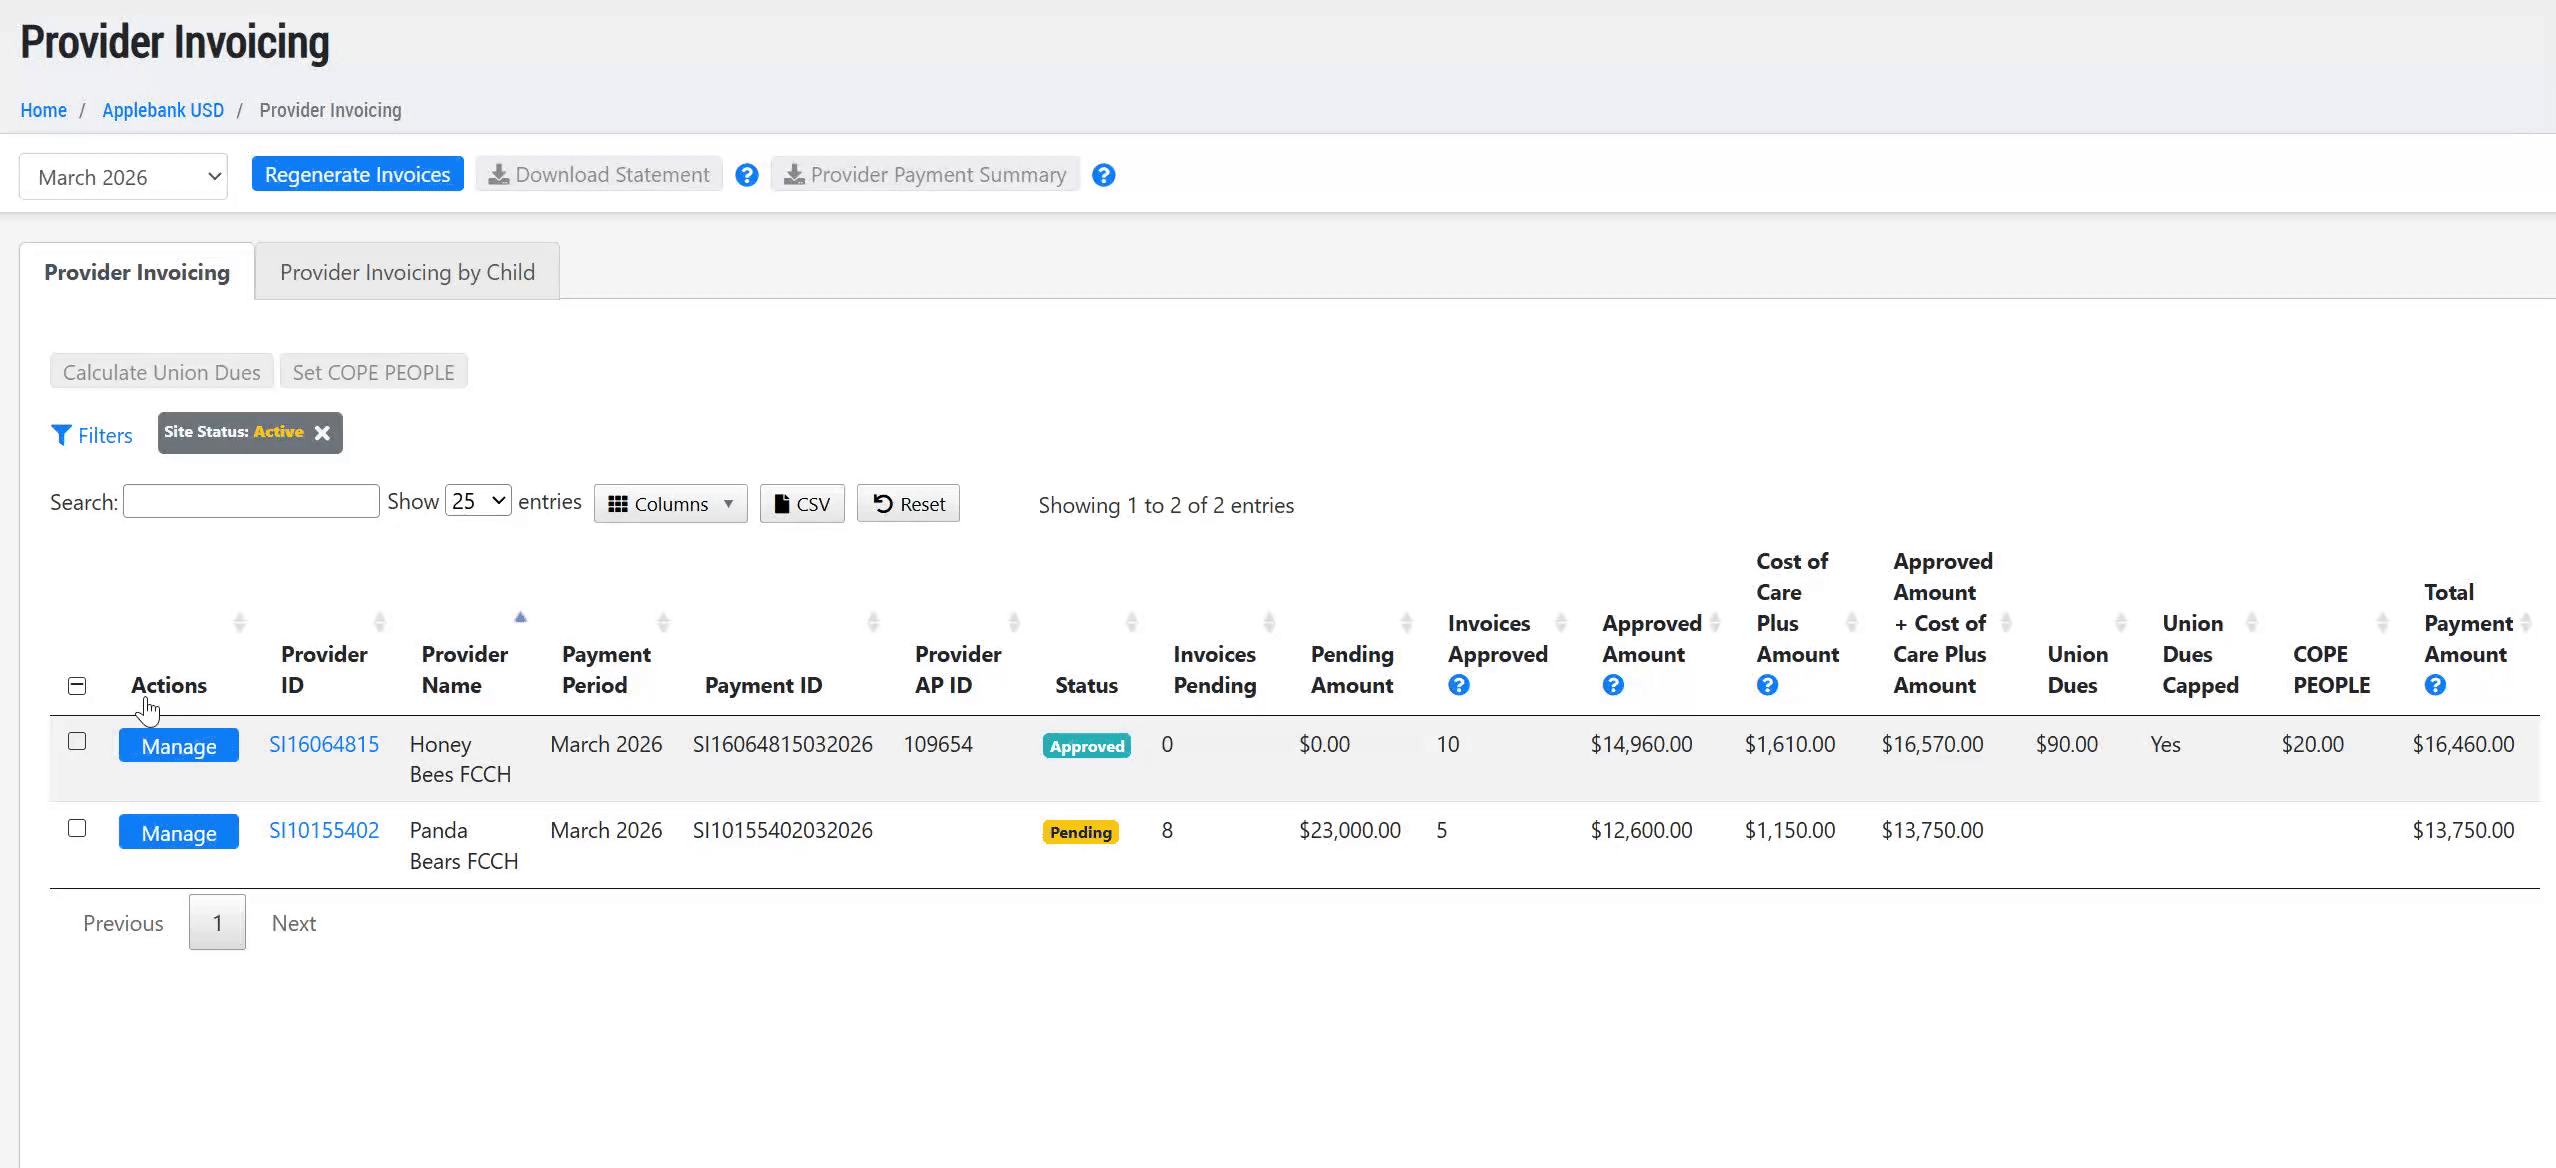Toggle the select-all header checkbox
2556x1168 pixels.
pos(77,686)
